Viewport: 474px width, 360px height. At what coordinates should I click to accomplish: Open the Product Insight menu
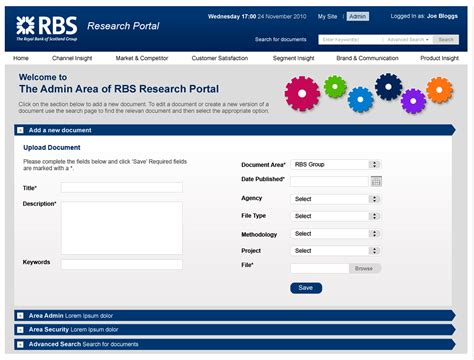439,58
